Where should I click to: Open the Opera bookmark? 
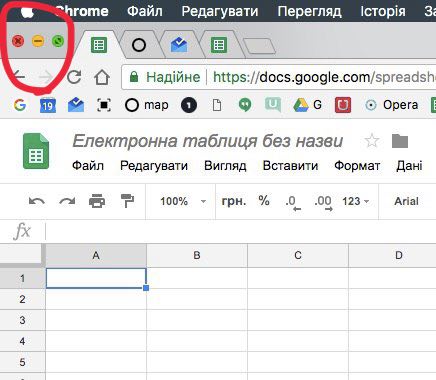tap(391, 105)
